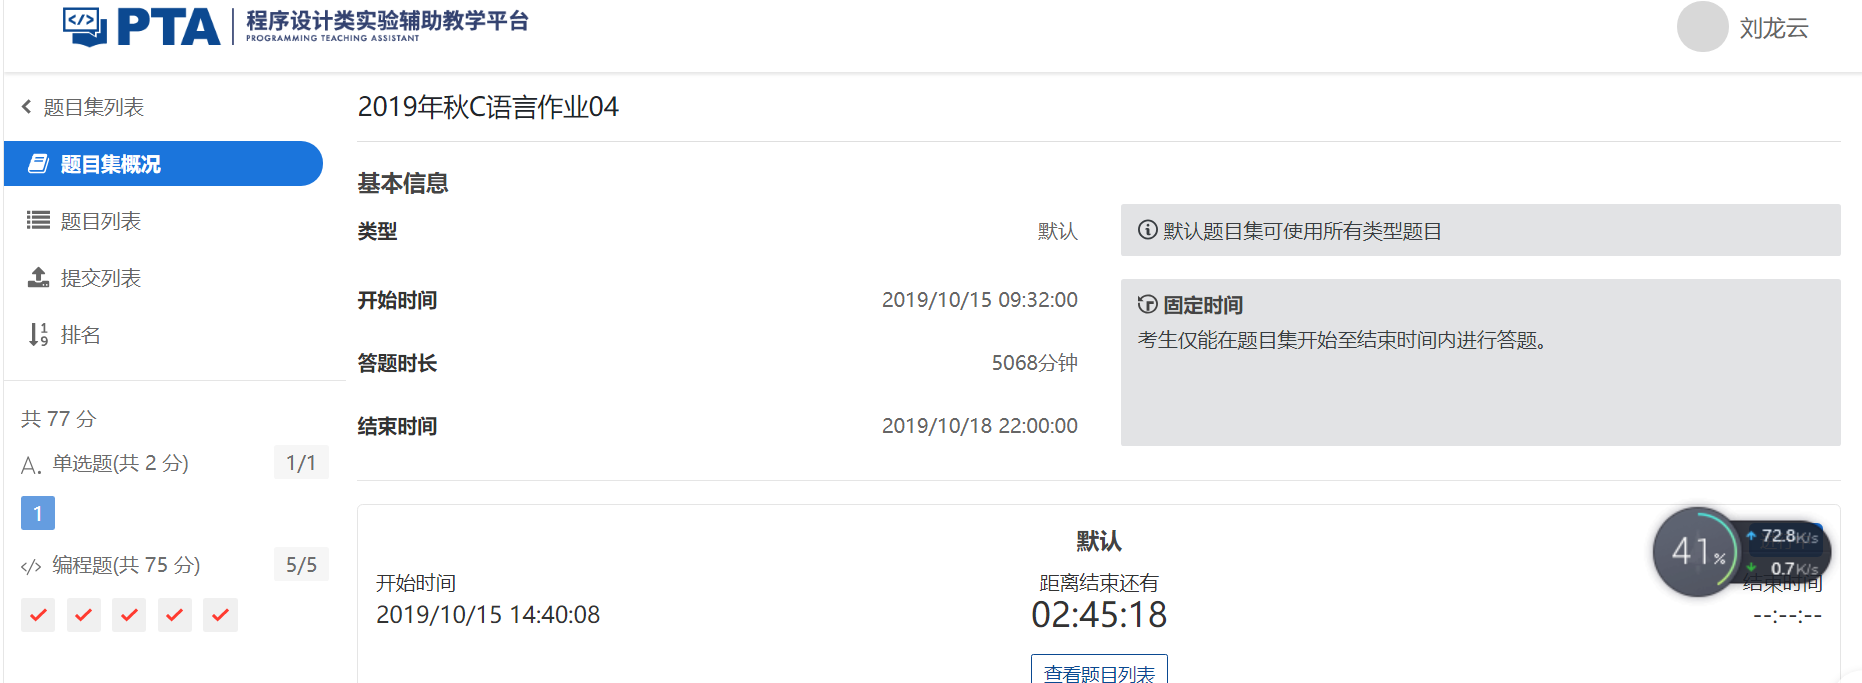Click the user avatar circle
The image size is (1862, 683).
1702,27
